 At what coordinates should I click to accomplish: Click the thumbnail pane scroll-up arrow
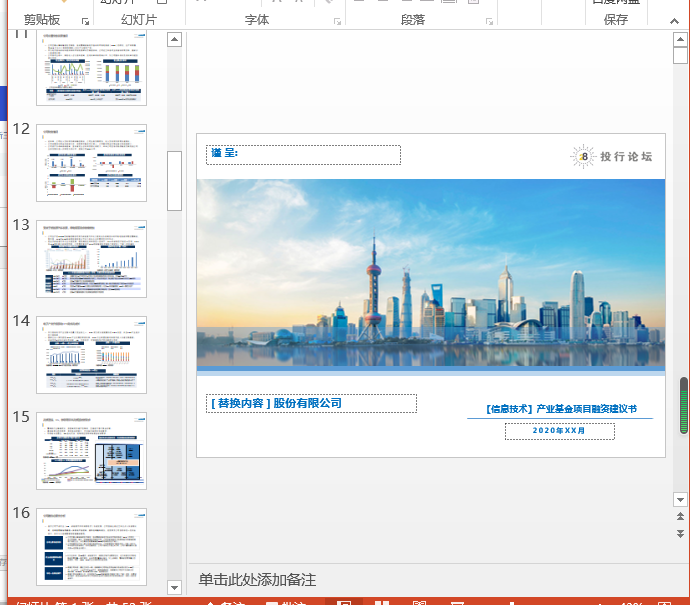[174, 40]
